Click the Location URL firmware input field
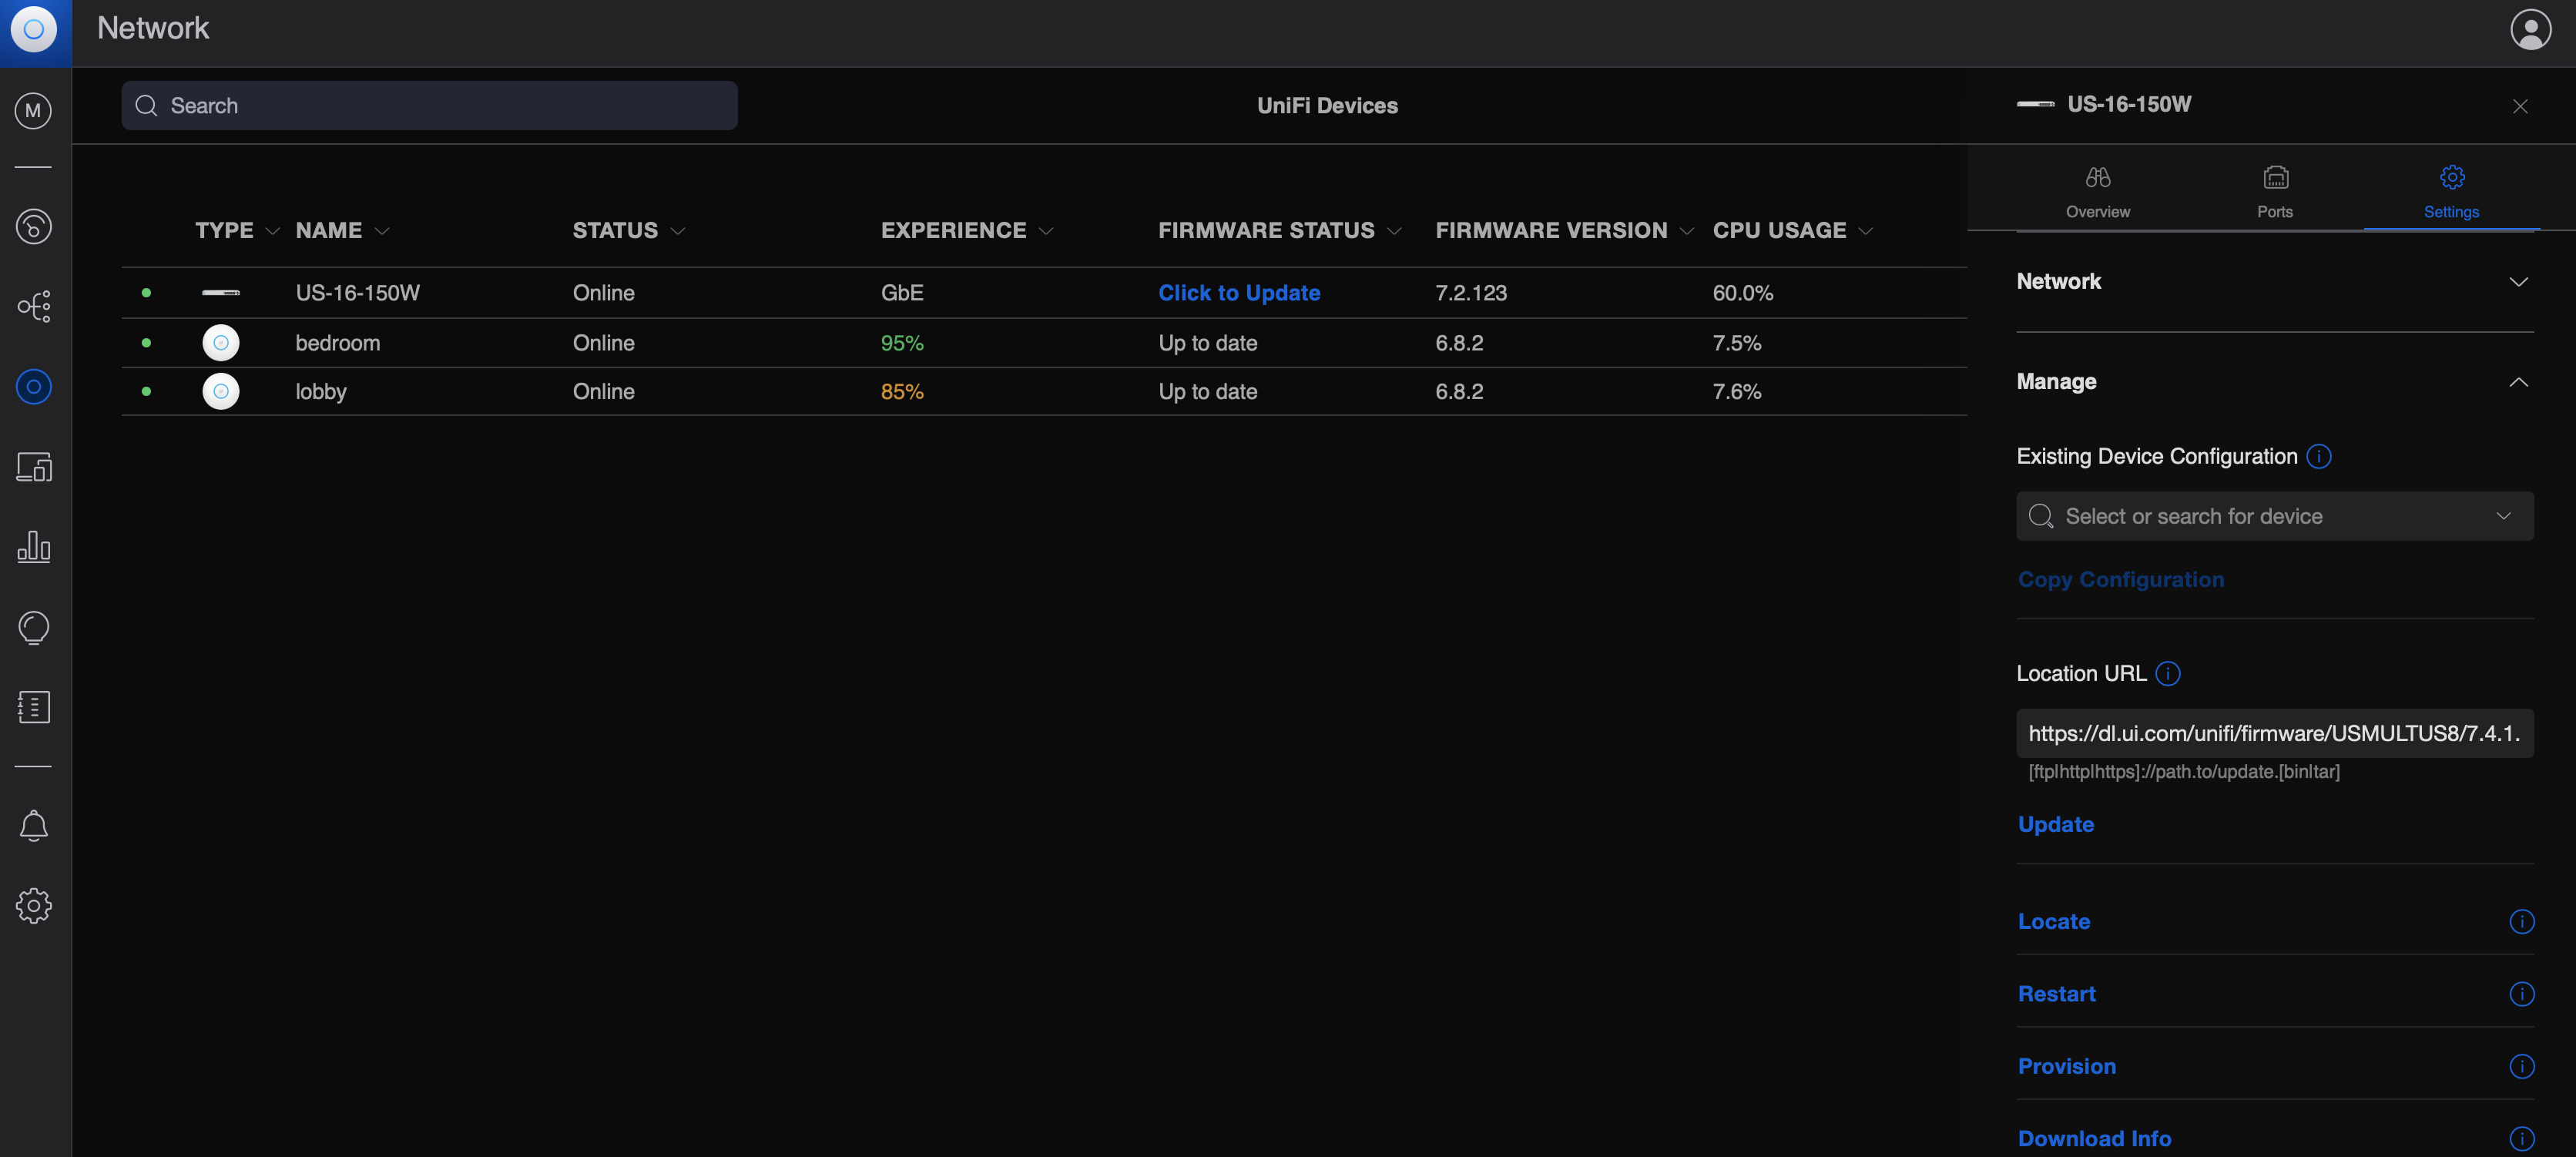 click(x=2274, y=734)
